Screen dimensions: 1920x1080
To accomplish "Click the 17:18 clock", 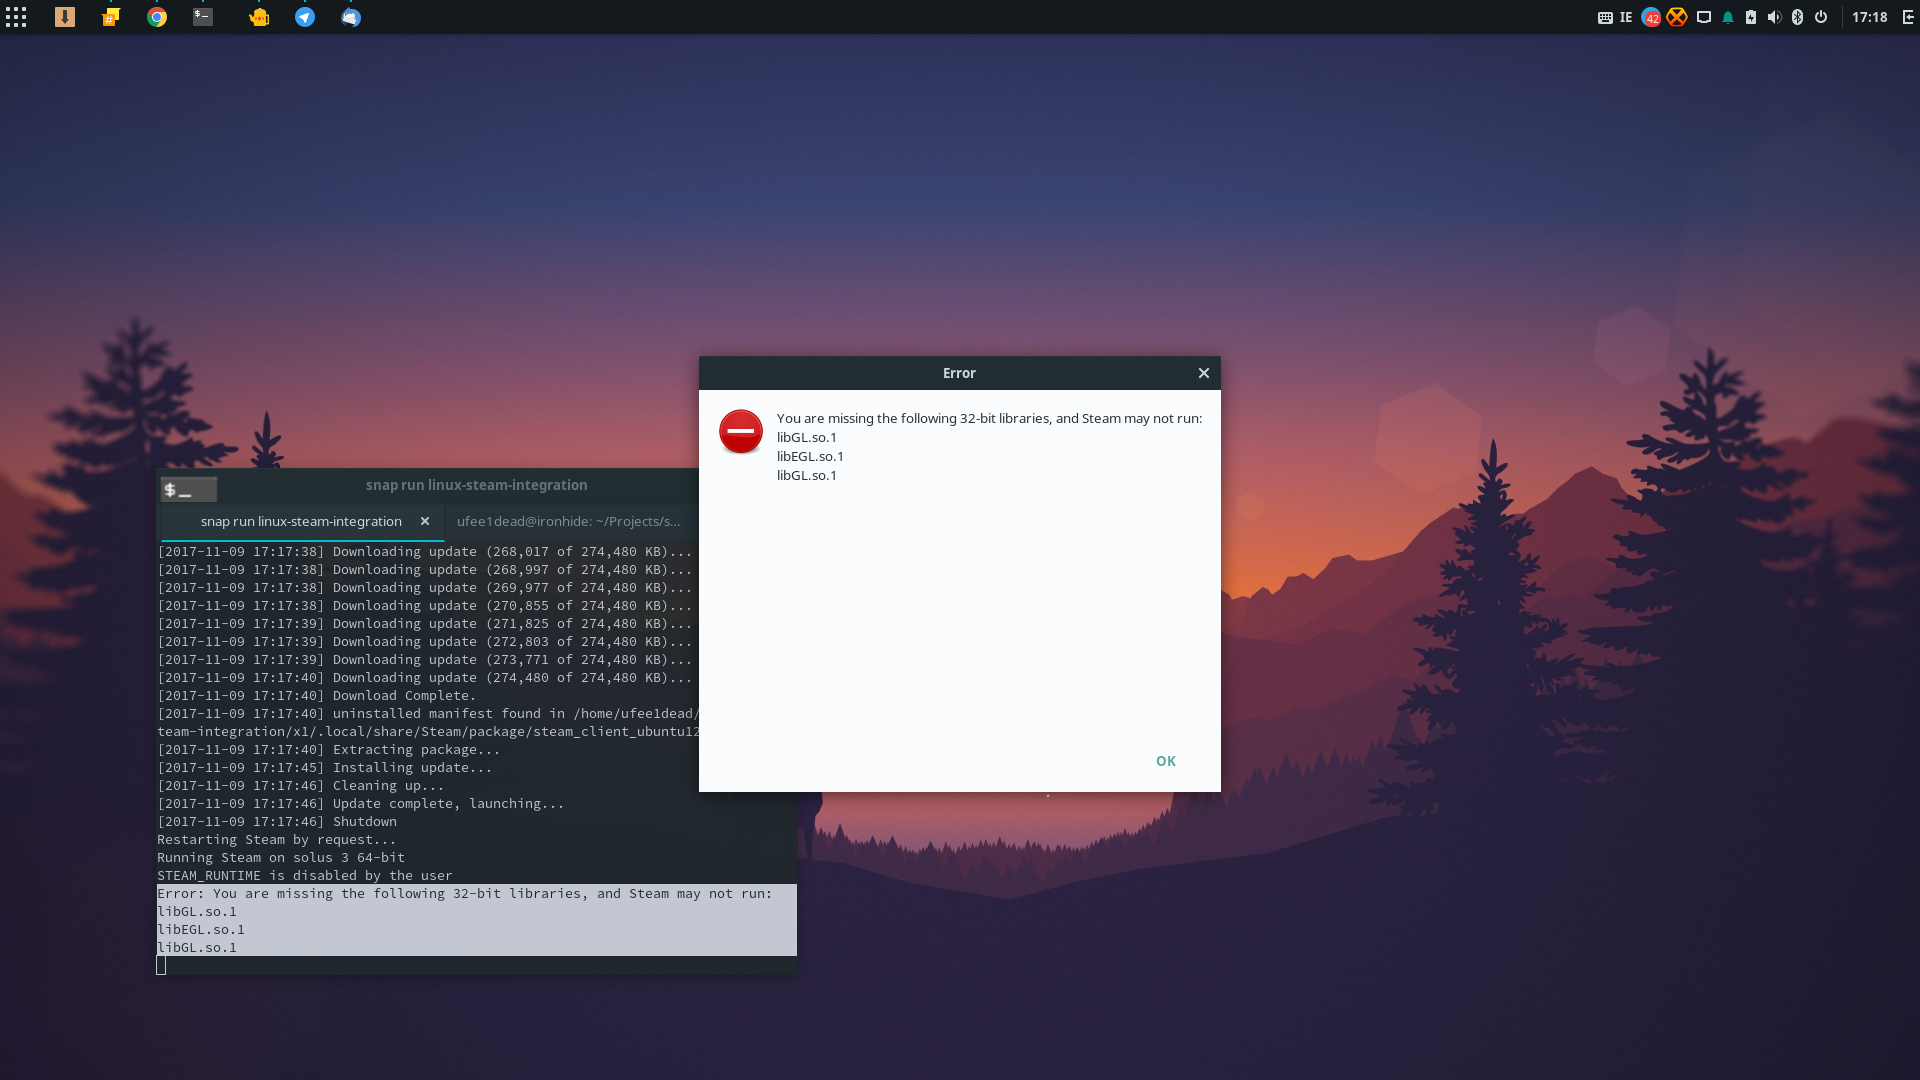I will [x=1869, y=17].
